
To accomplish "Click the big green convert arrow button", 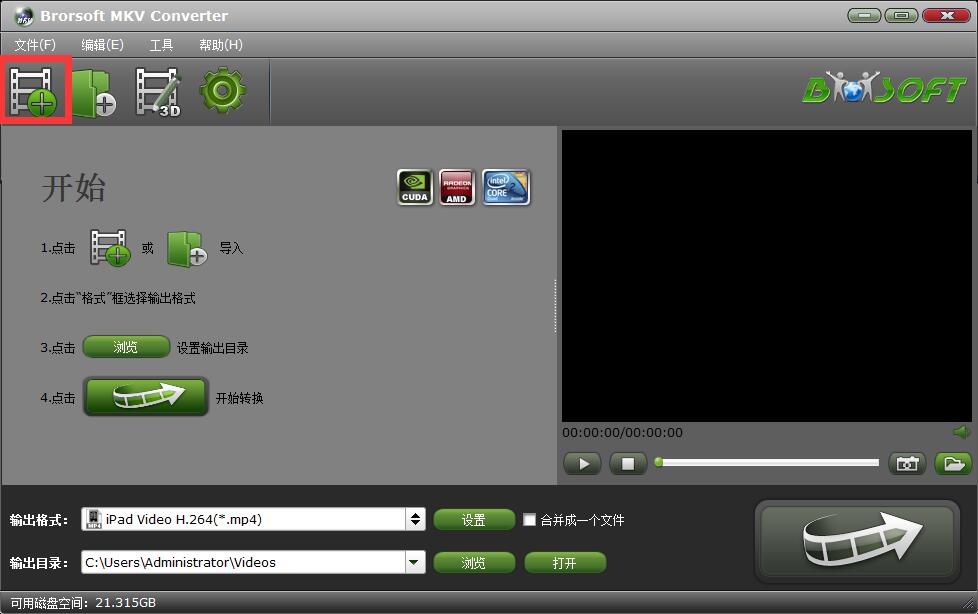I will pyautogui.click(x=857, y=539).
